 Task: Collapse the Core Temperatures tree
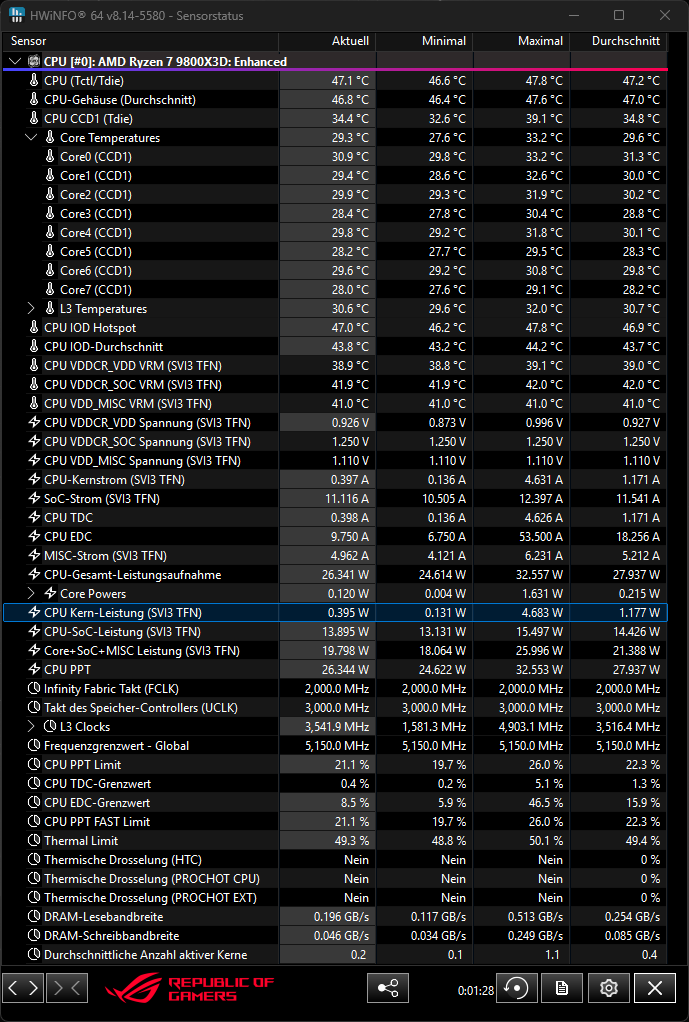[x=31, y=138]
